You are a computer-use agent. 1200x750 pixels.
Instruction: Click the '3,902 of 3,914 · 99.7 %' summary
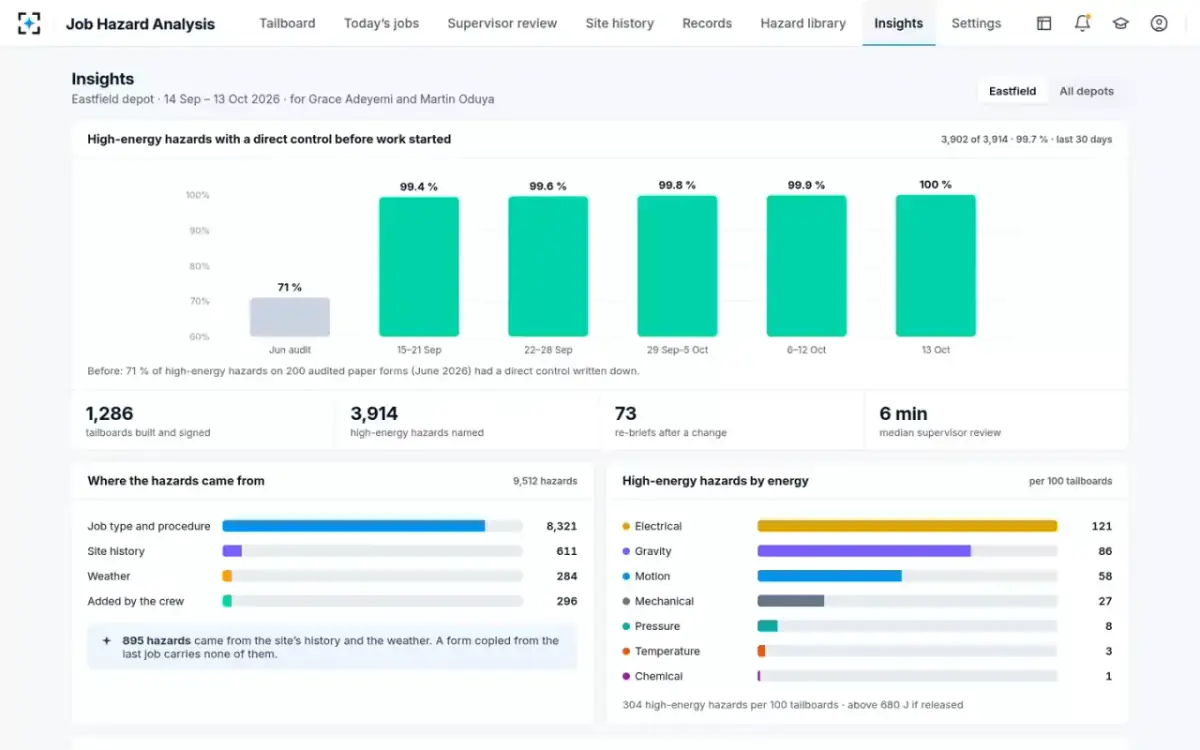coord(994,140)
